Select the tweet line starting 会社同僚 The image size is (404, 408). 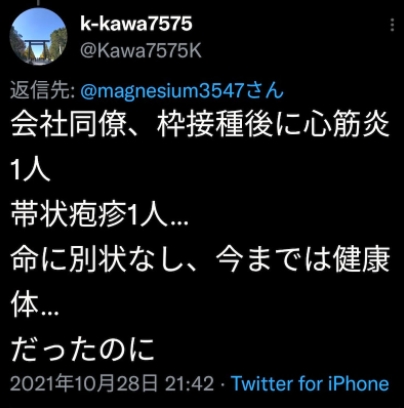coord(200,125)
